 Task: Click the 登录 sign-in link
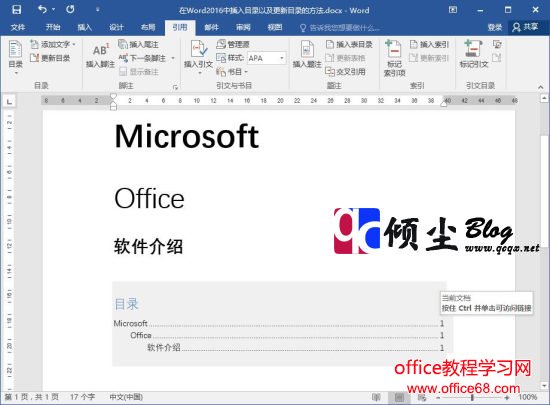495,27
